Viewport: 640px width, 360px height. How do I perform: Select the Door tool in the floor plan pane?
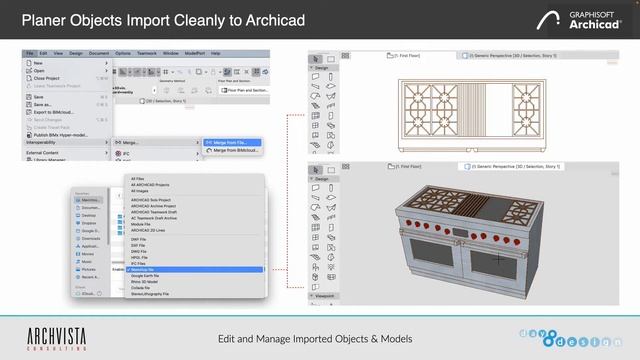click(x=331, y=116)
